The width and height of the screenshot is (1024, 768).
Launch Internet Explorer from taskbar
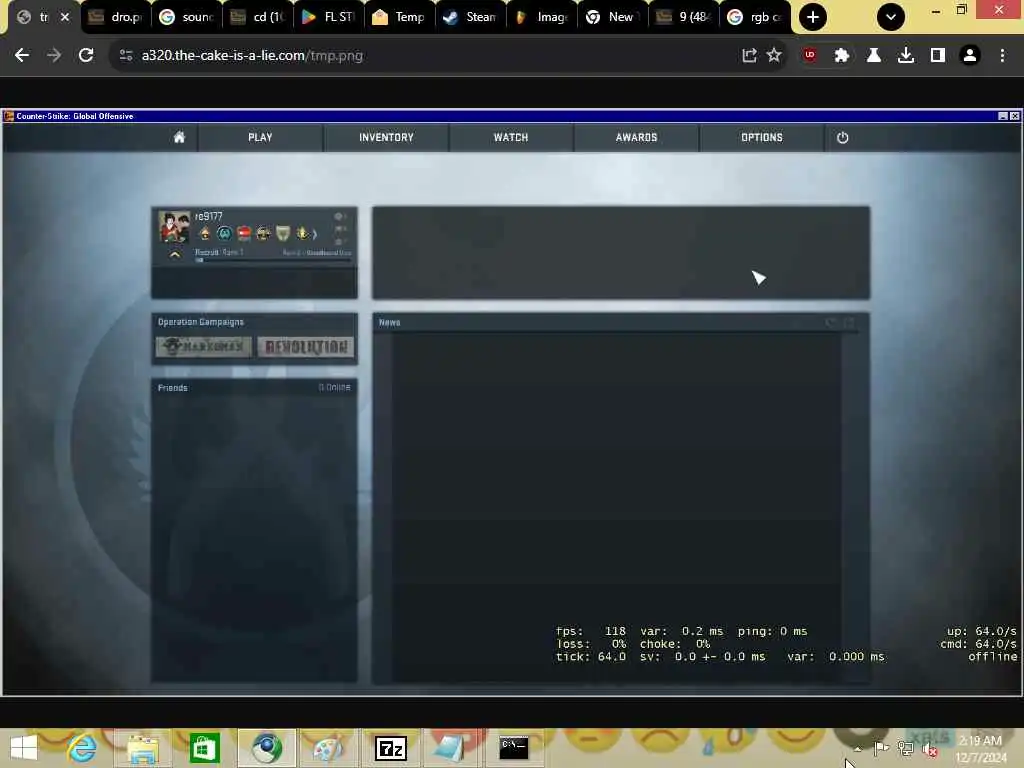82,748
